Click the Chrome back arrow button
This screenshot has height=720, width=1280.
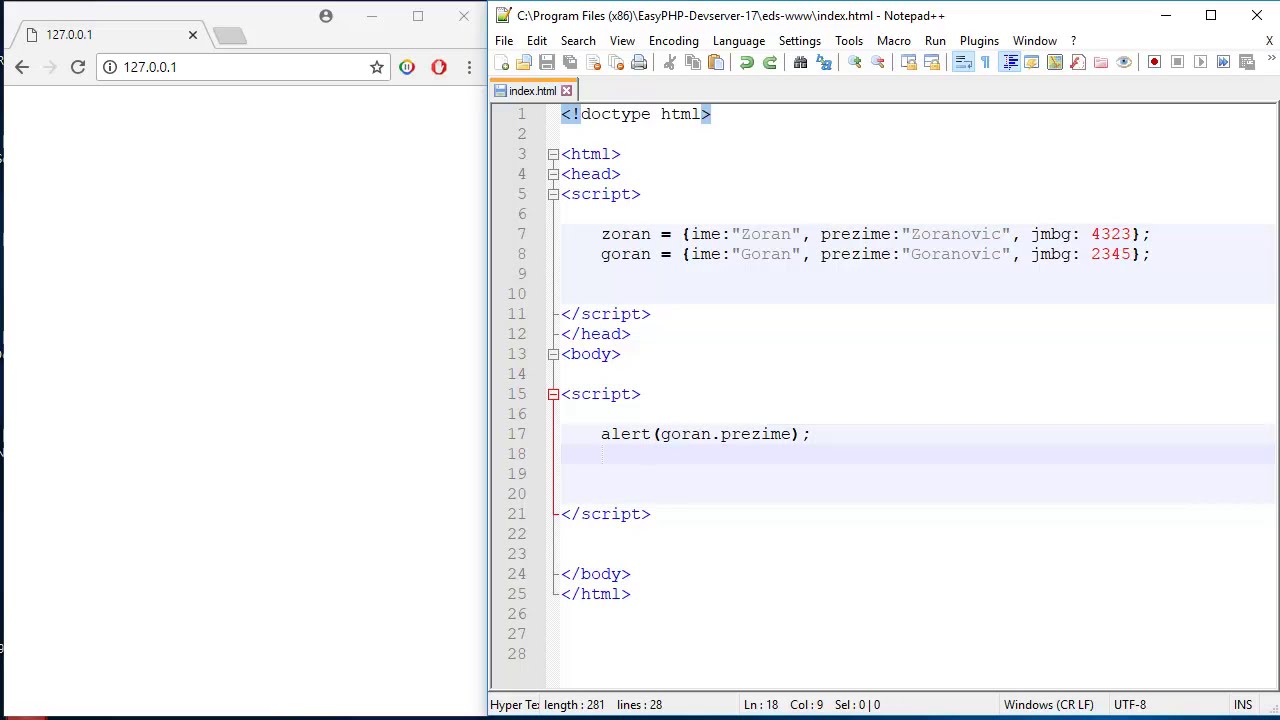[x=22, y=67]
